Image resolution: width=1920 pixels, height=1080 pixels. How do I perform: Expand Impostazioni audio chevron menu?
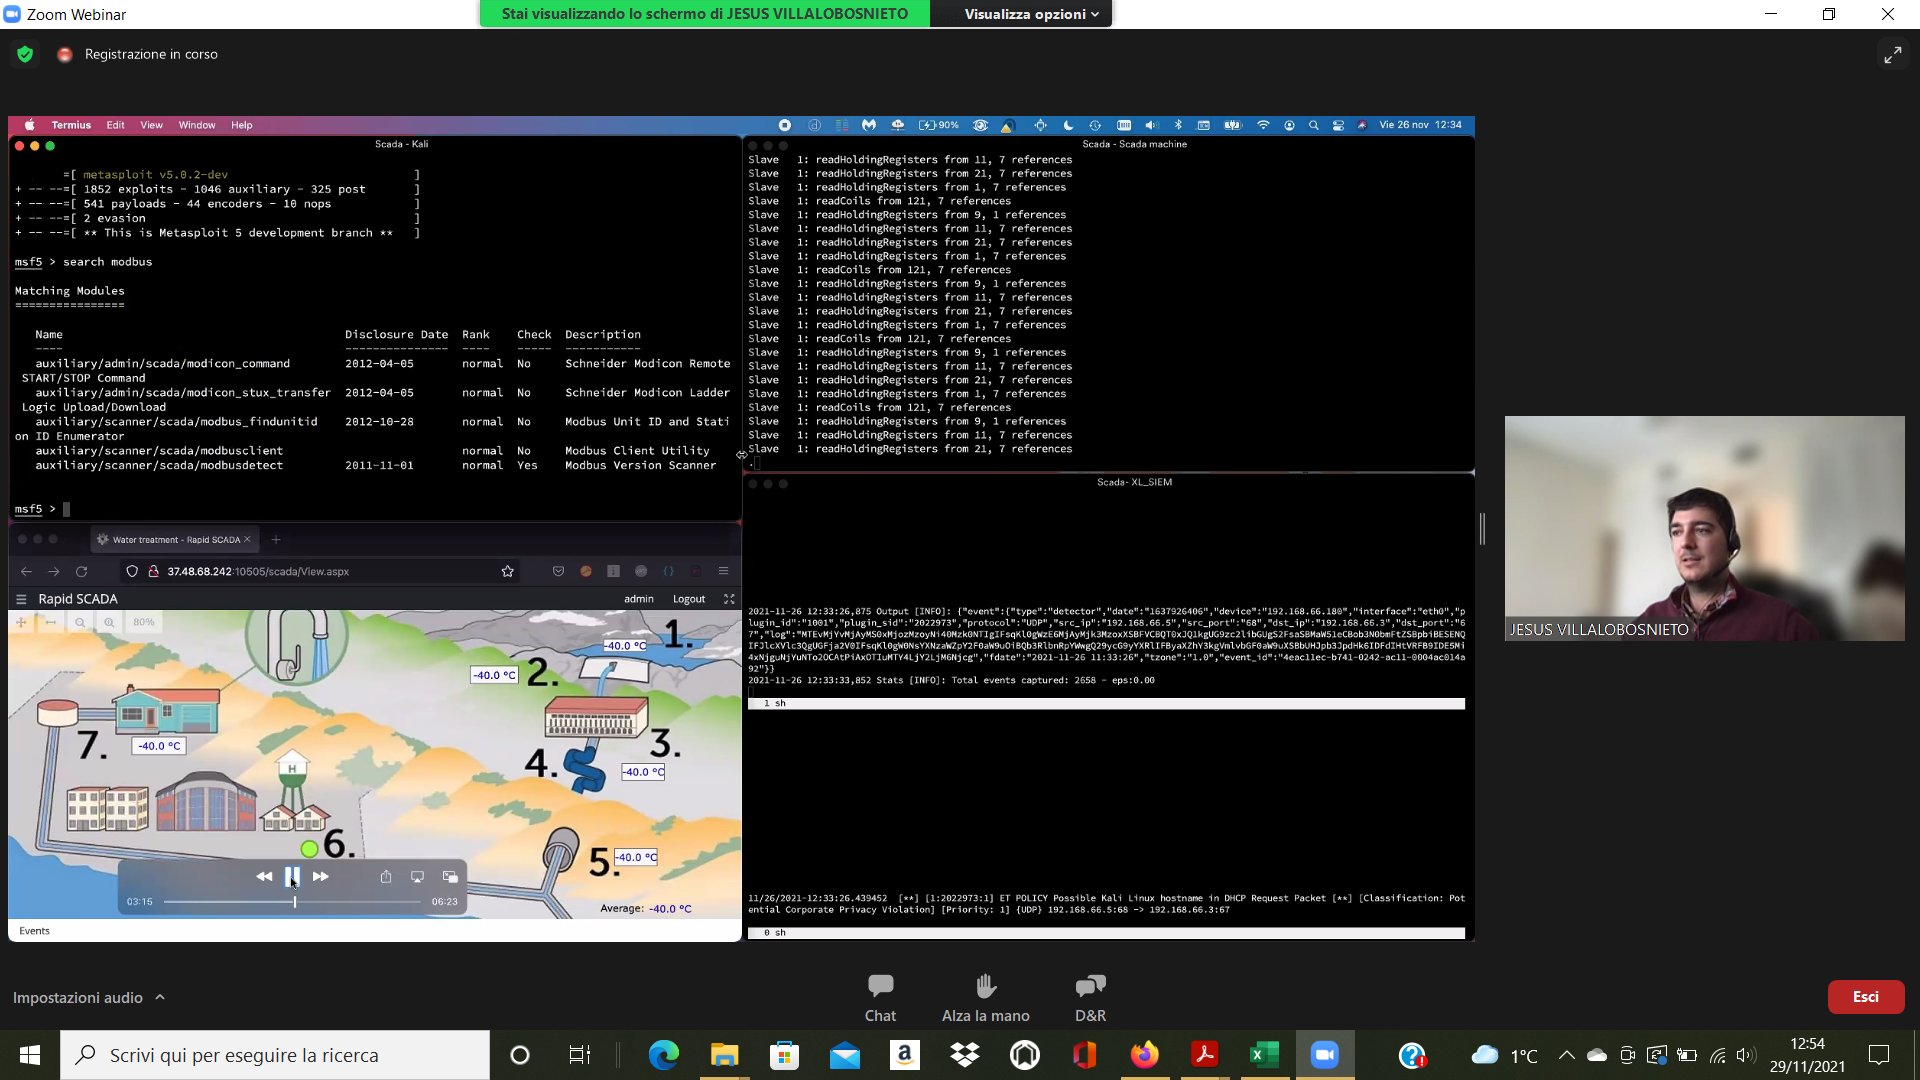point(160,997)
